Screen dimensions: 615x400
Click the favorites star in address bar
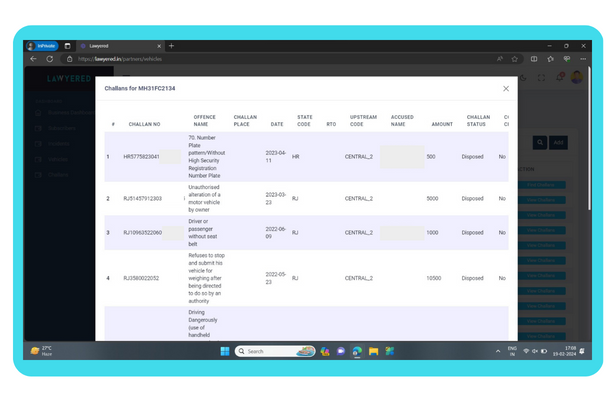(x=515, y=59)
